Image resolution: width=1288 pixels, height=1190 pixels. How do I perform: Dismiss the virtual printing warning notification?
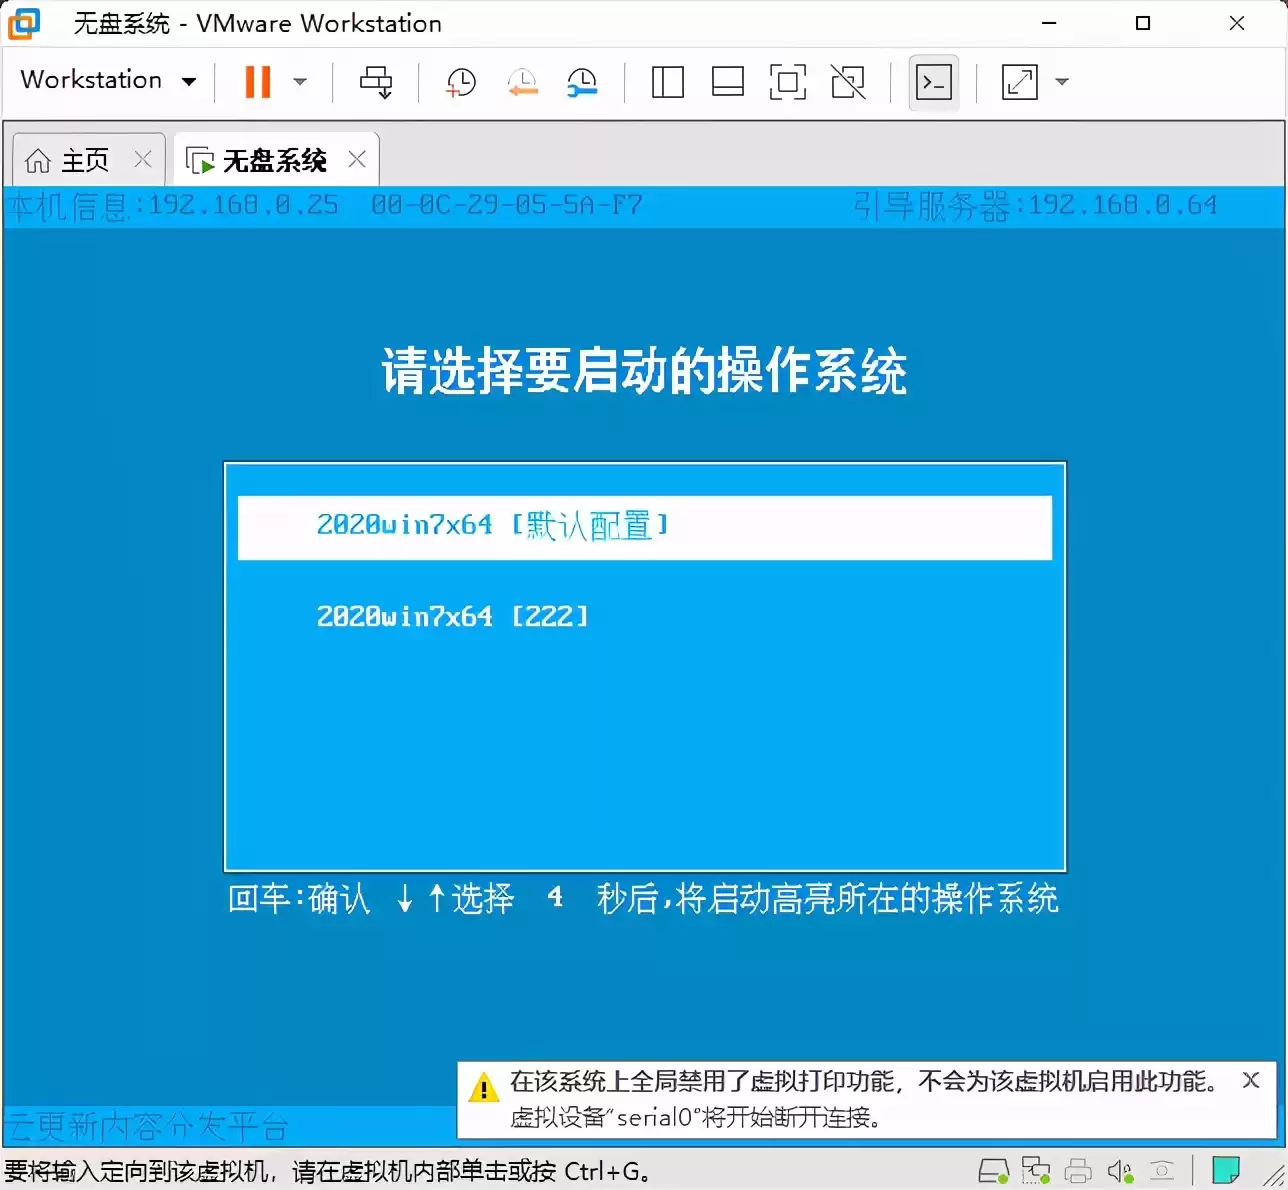1251,1080
